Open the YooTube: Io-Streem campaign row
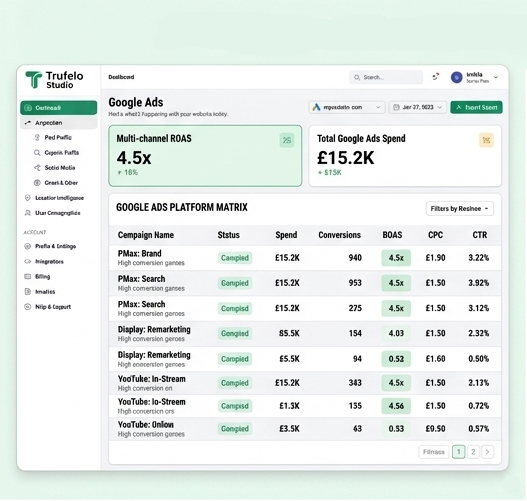The image size is (527, 501). (305, 406)
